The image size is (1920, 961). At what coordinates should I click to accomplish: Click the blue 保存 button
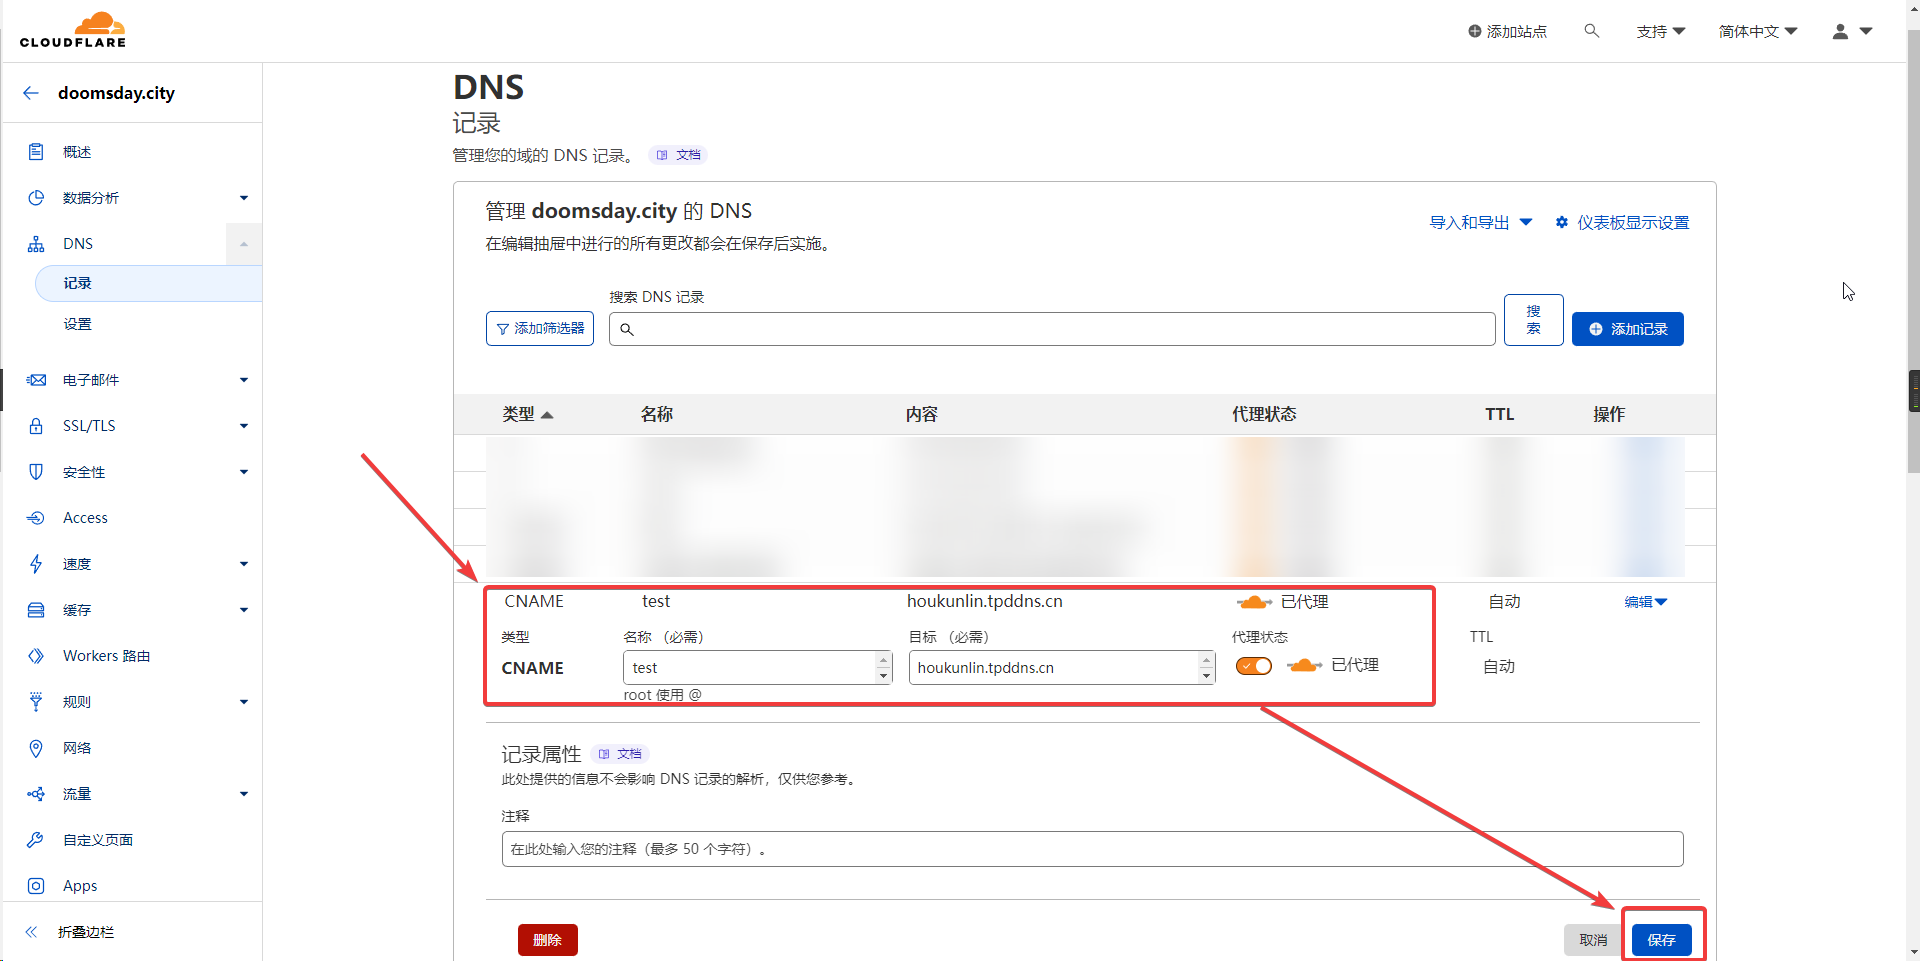[x=1661, y=940]
